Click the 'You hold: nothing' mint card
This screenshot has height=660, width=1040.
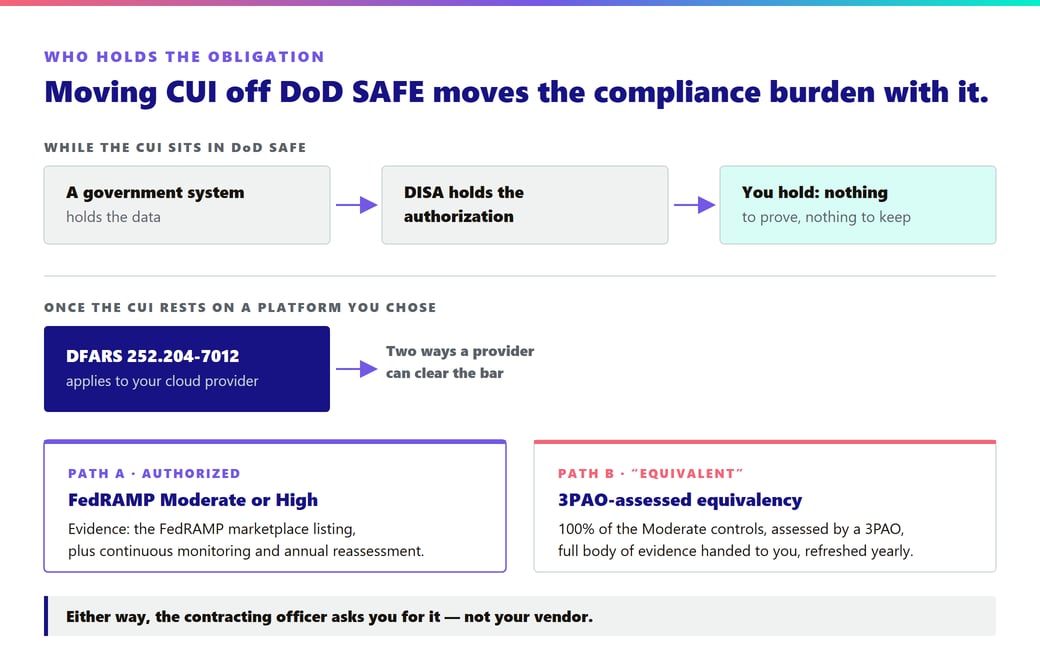[x=858, y=205]
